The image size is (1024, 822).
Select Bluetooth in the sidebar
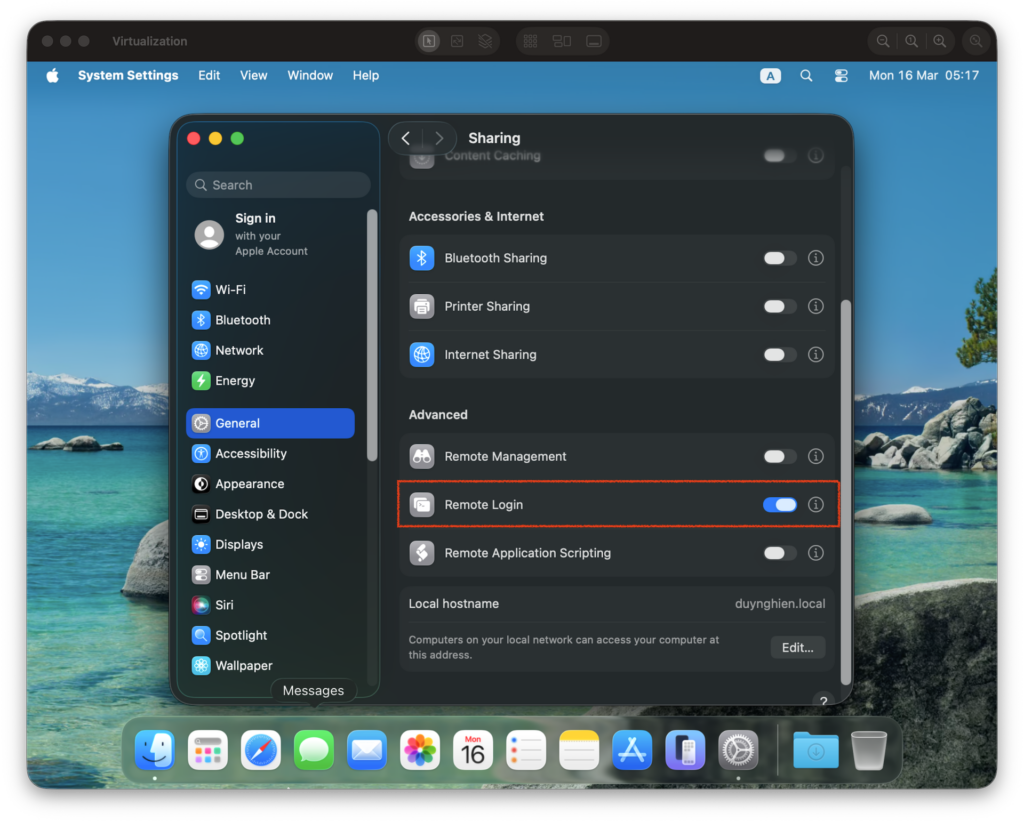(242, 320)
